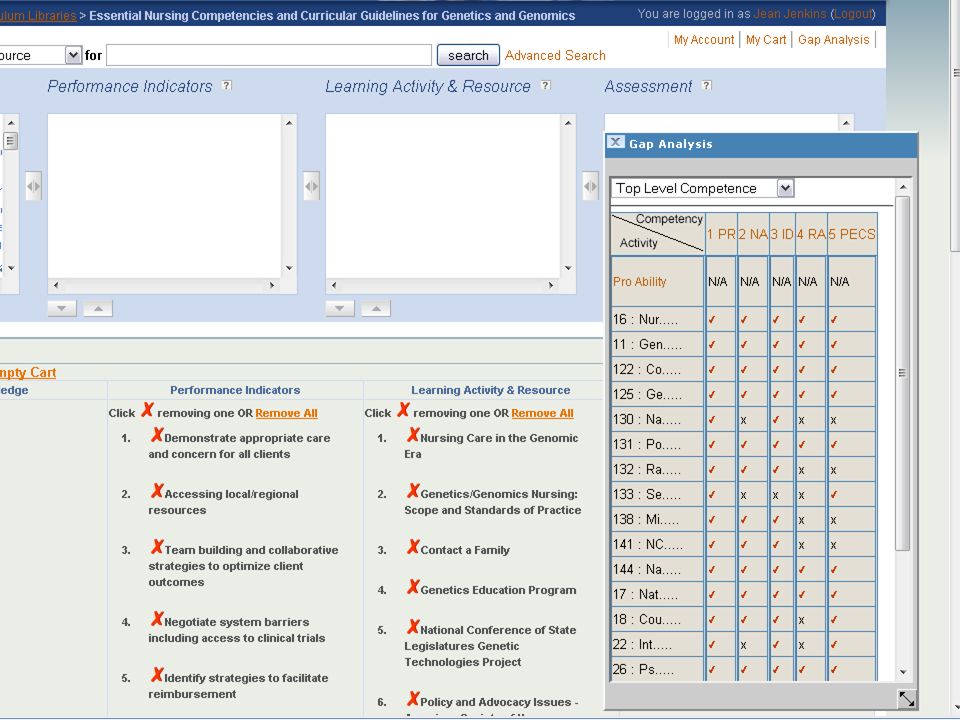Remove 'Genetics/Genomics Nursing: Scope and Standards' item

[x=413, y=491]
